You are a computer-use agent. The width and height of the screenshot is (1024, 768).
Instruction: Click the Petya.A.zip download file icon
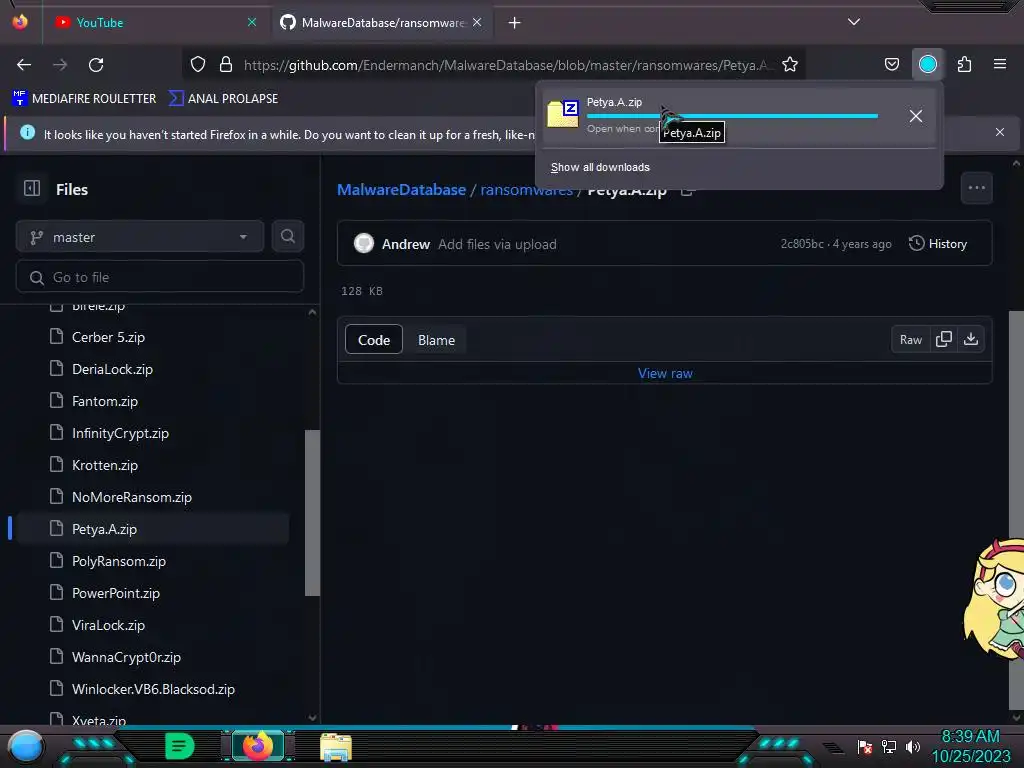click(563, 115)
